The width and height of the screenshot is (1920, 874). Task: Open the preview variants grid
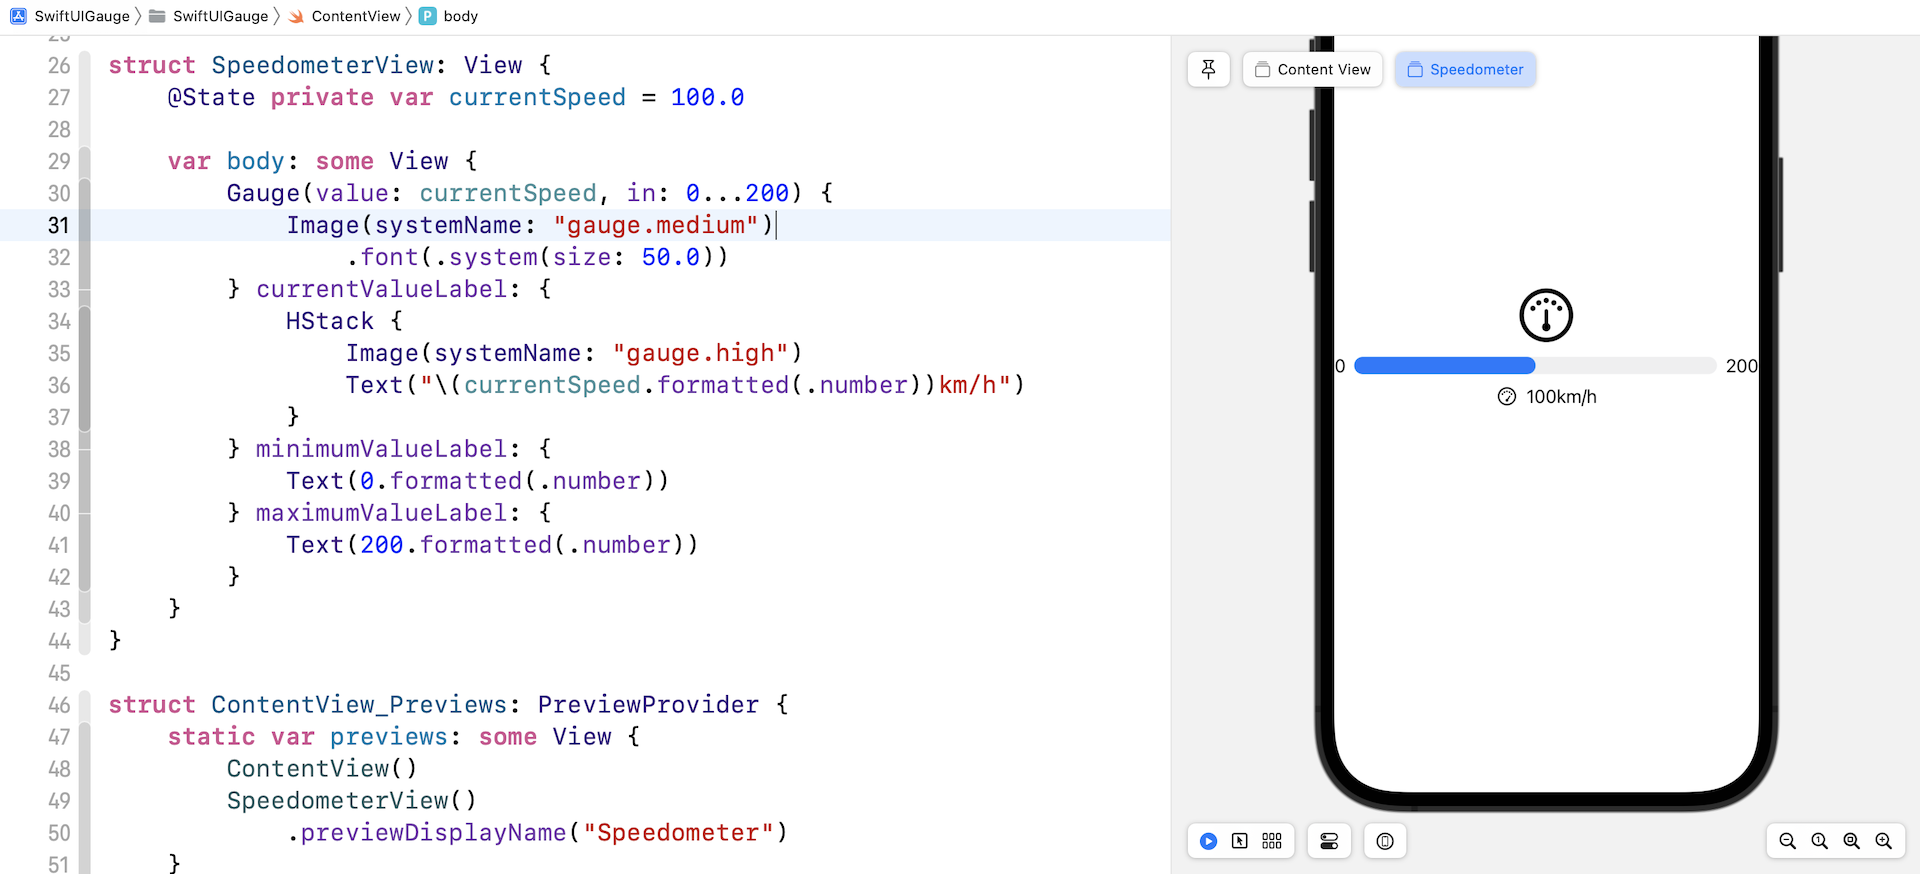pos(1272,841)
